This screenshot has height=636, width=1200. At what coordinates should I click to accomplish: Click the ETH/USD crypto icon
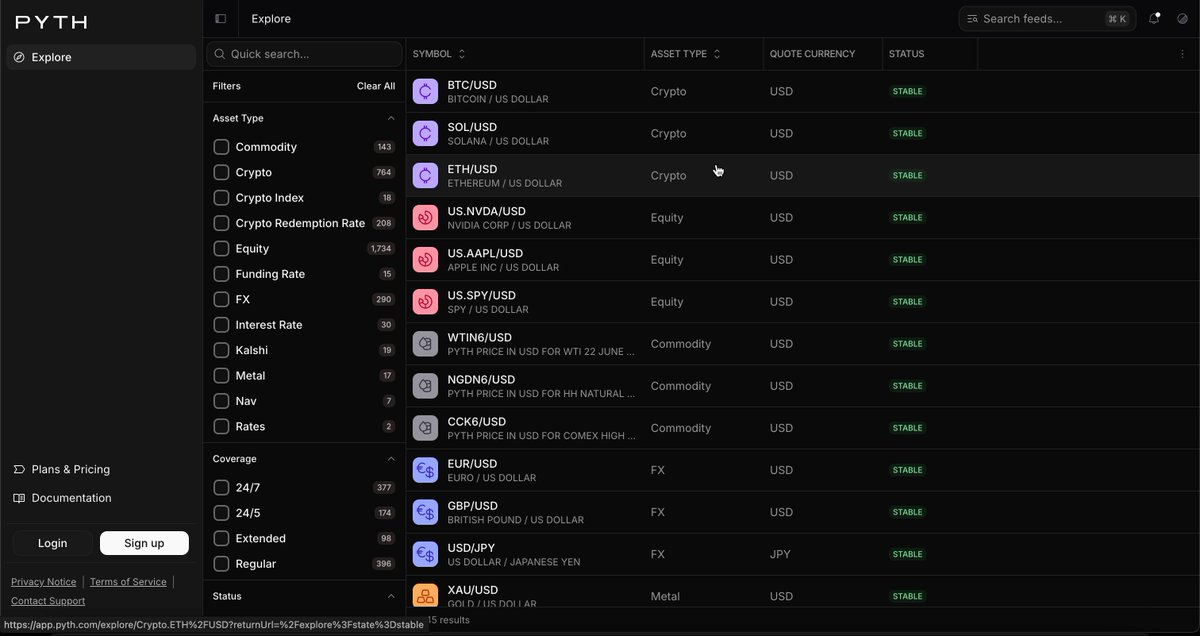pyautogui.click(x=425, y=175)
